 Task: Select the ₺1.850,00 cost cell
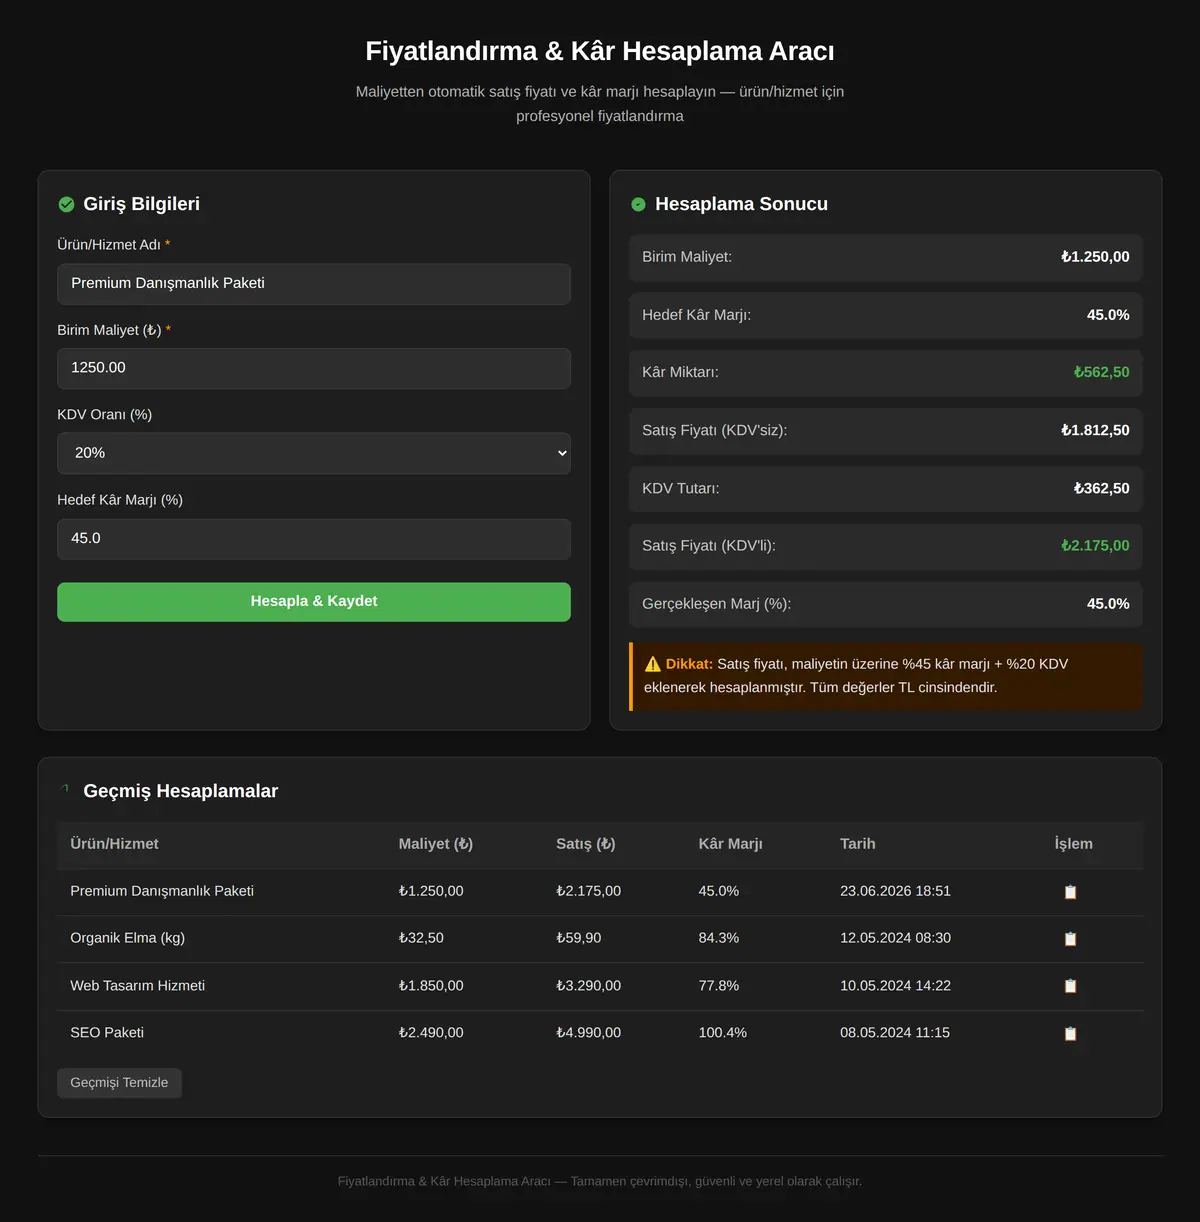431,986
